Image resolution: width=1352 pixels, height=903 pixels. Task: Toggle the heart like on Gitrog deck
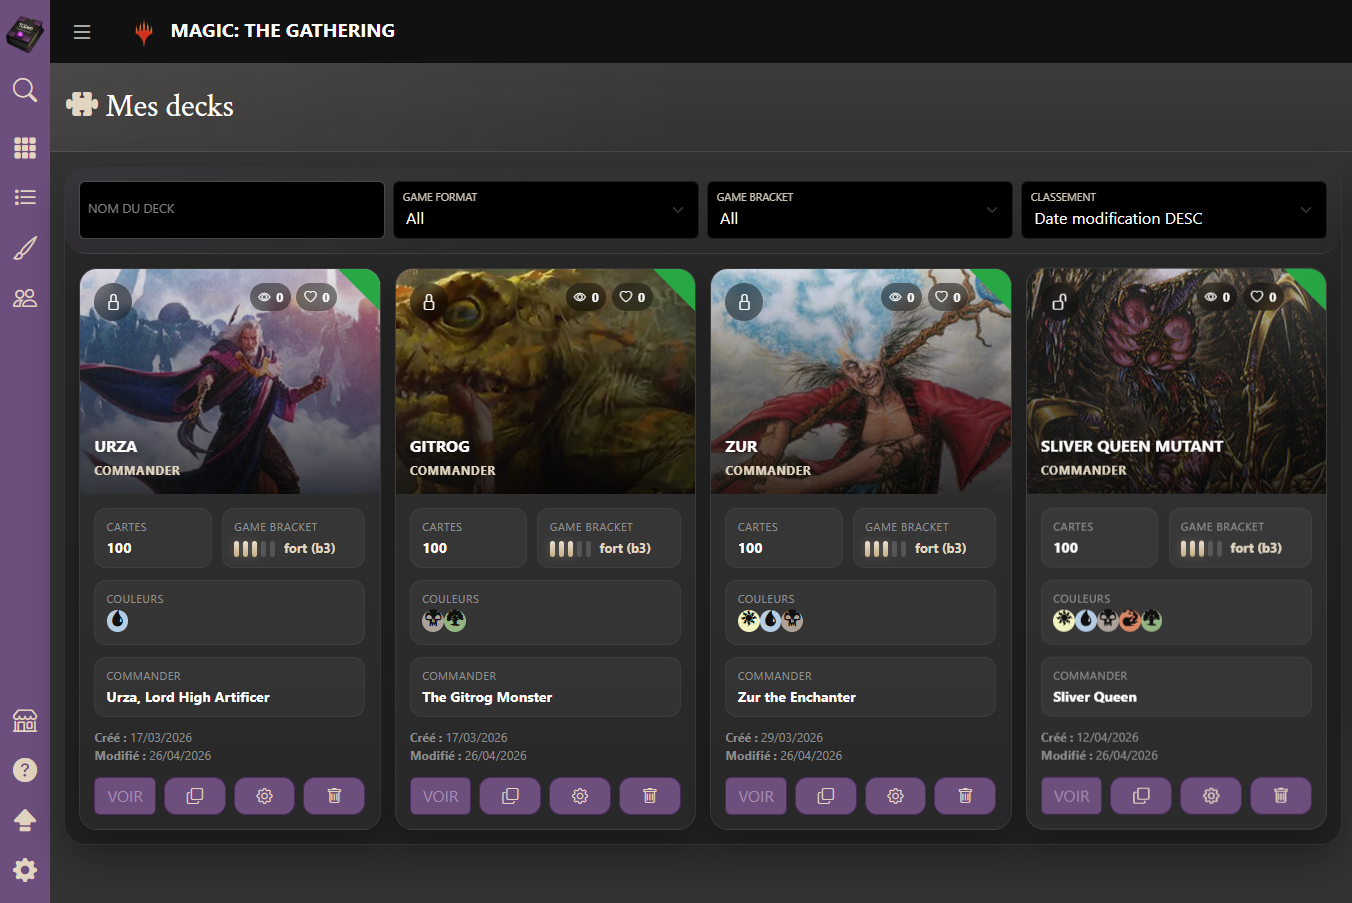pyautogui.click(x=632, y=297)
